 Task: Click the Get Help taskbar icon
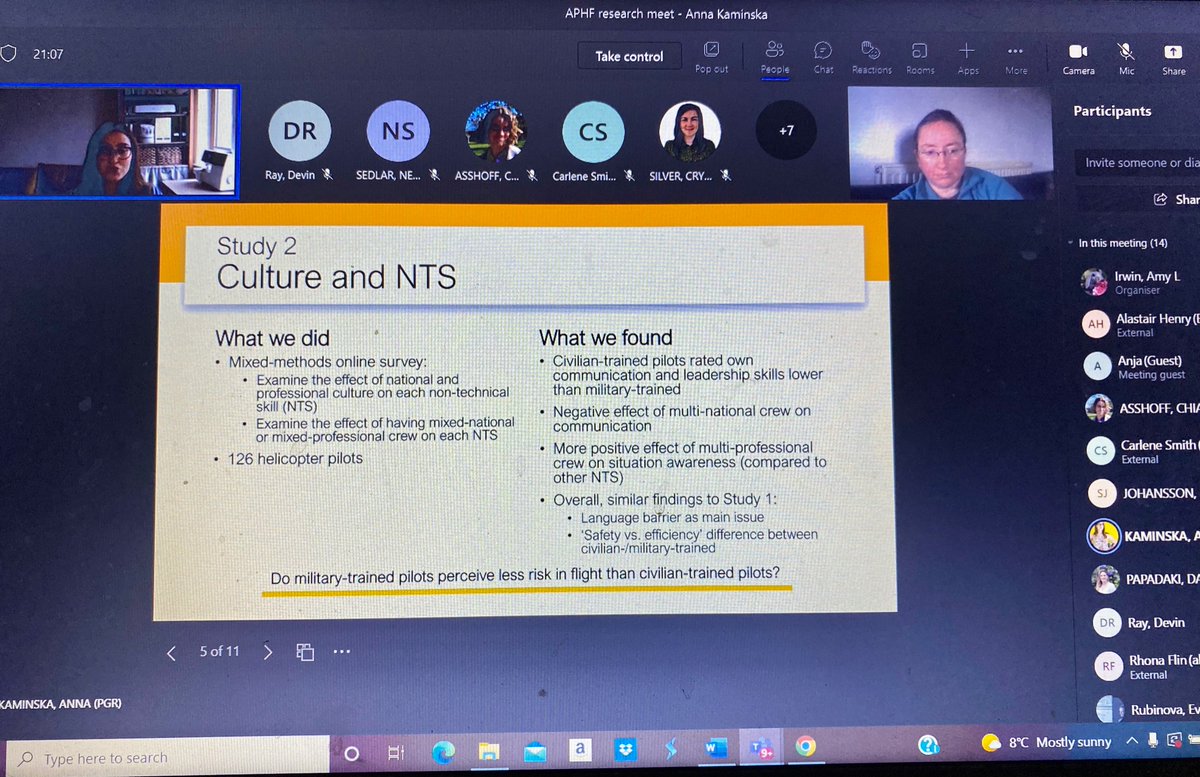click(x=929, y=744)
